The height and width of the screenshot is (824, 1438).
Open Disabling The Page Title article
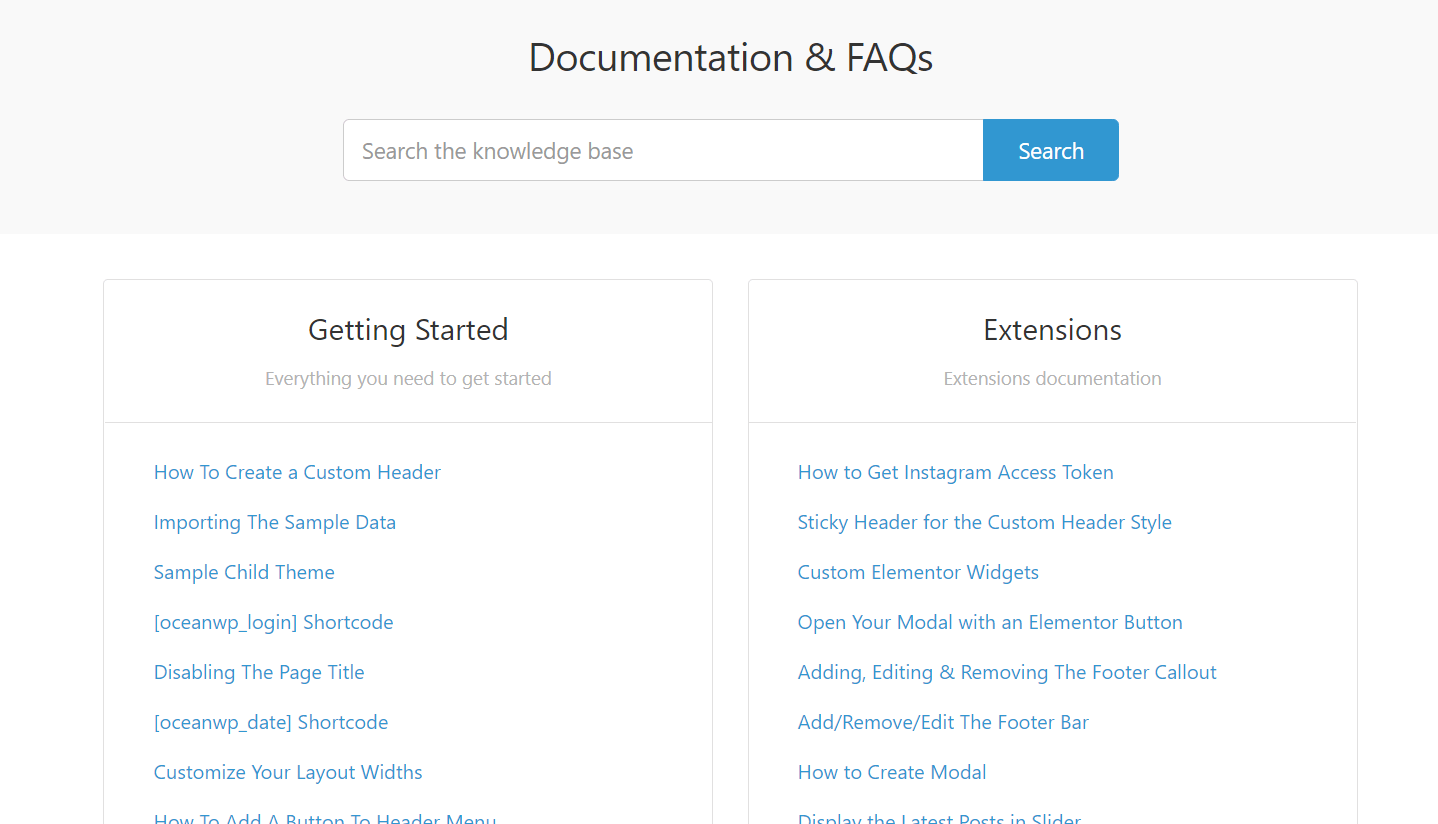click(x=259, y=672)
